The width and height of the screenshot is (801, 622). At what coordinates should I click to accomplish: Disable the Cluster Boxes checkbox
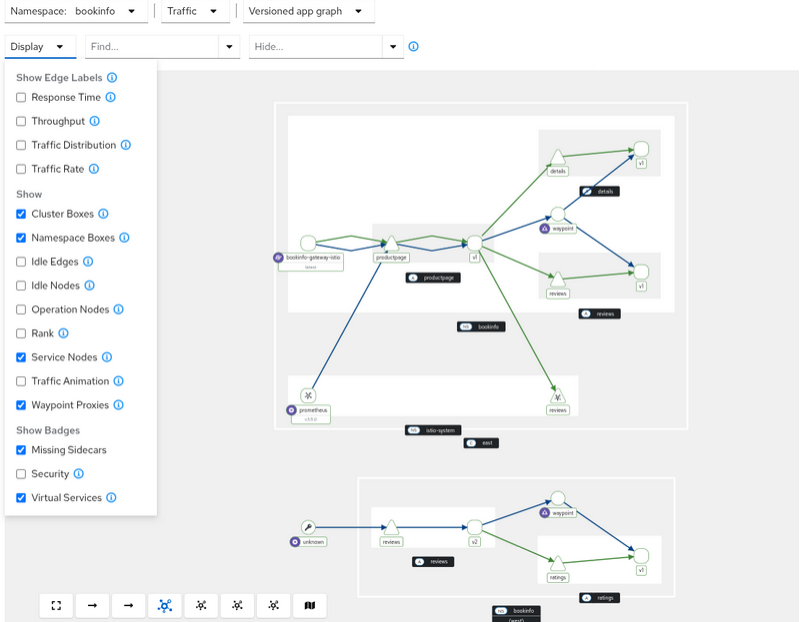pyautogui.click(x=21, y=213)
